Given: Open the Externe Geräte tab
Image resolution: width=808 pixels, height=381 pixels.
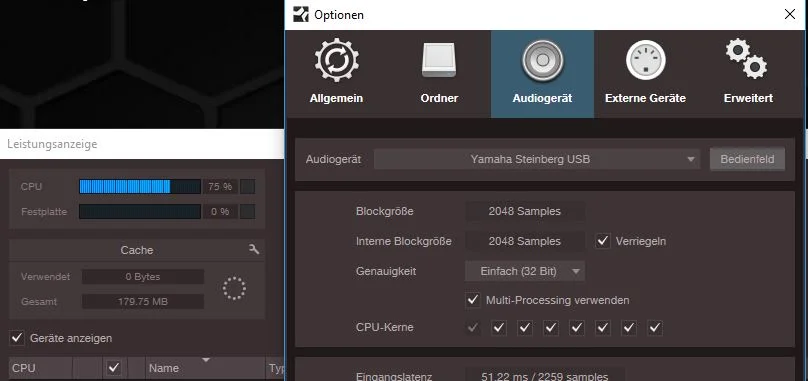Looking at the screenshot, I should [x=645, y=74].
